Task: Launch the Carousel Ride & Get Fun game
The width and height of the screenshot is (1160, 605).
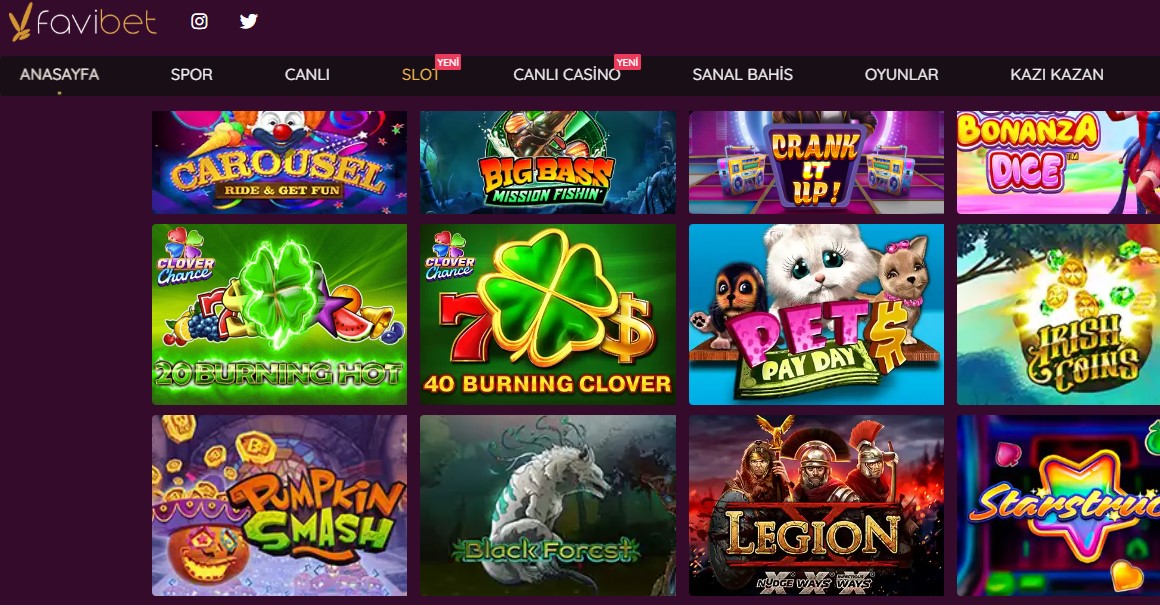Action: tap(280, 163)
